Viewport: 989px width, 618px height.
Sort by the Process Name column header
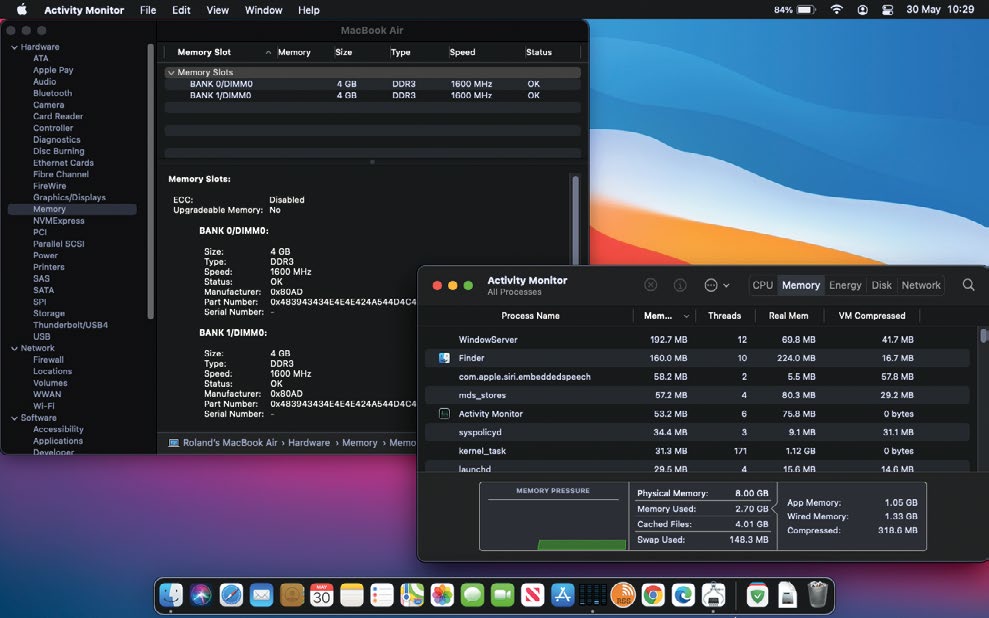530,315
